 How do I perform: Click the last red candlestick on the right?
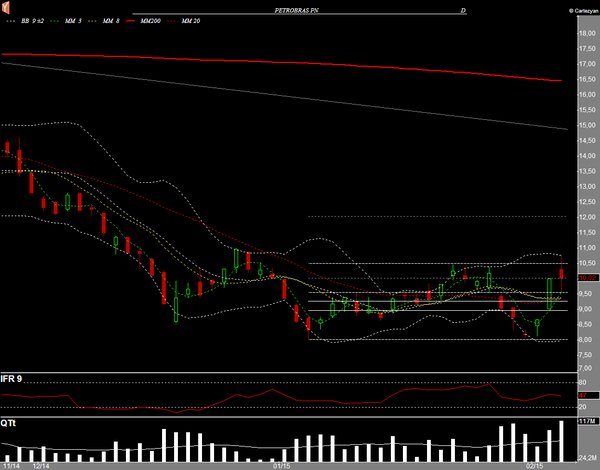coord(563,274)
